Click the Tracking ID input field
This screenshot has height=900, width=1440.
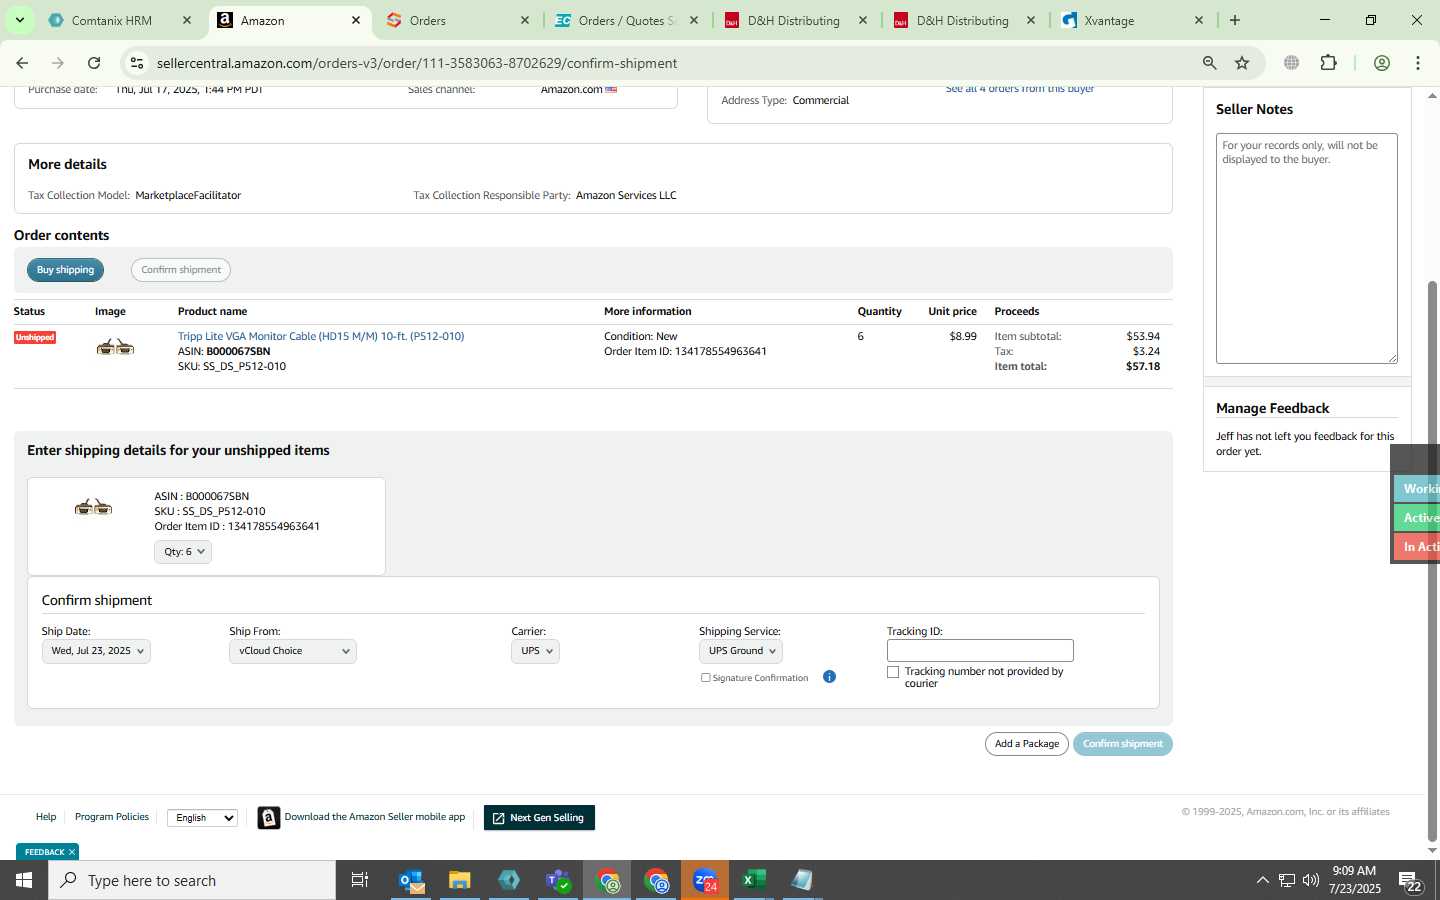[980, 651]
